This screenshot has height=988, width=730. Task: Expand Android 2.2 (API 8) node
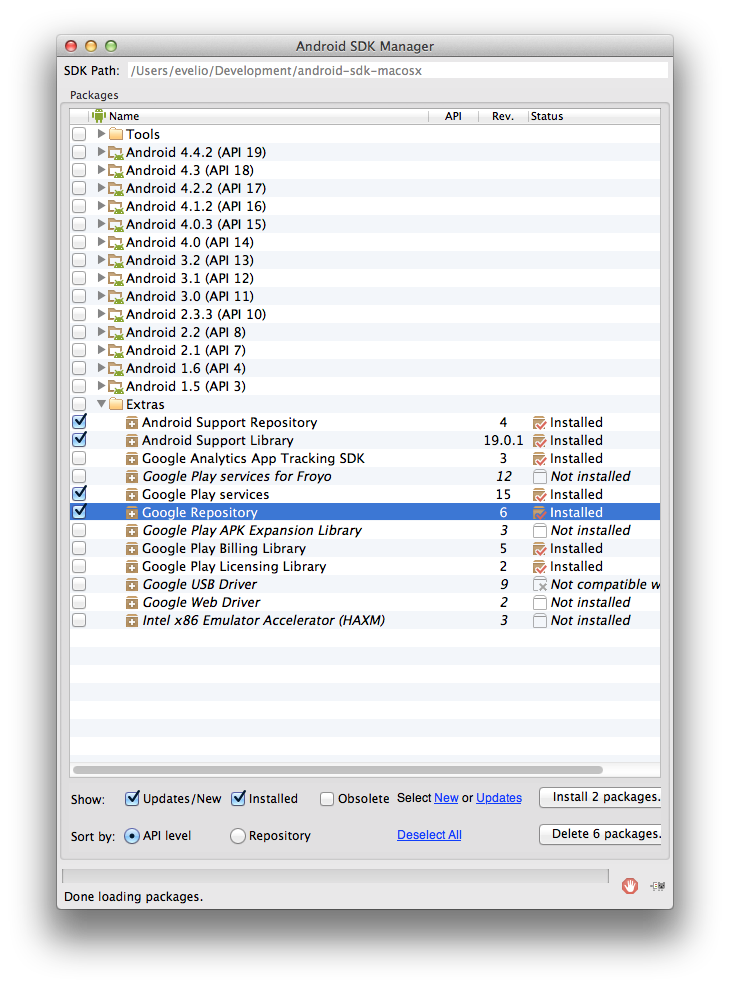[101, 332]
